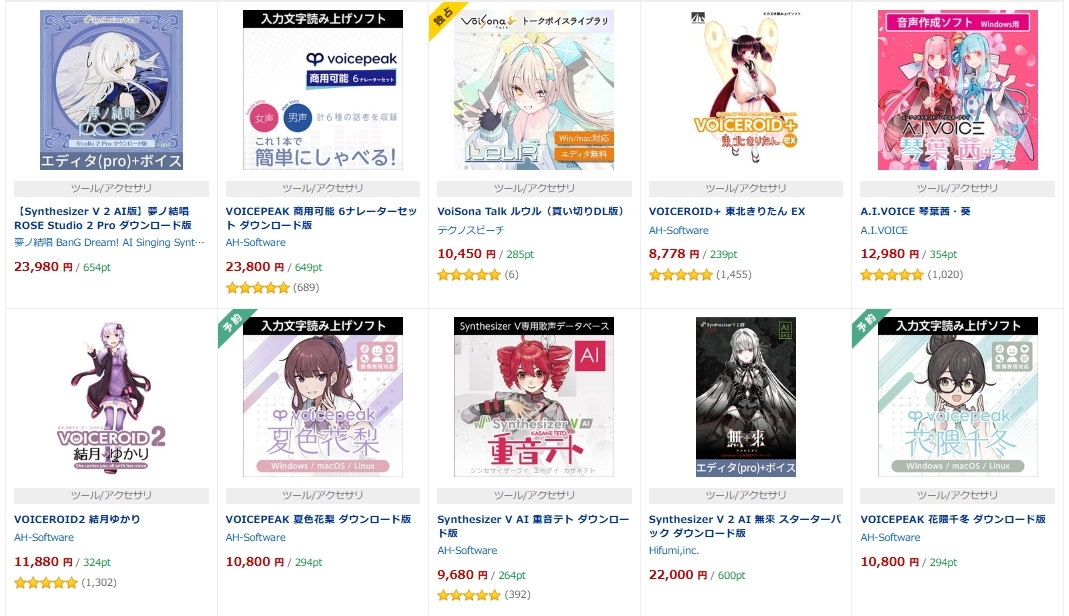The height and width of the screenshot is (616, 1069).
Task: Open the VOICEROID+ 東北きりたん EX title link
Action: pyautogui.click(x=727, y=212)
